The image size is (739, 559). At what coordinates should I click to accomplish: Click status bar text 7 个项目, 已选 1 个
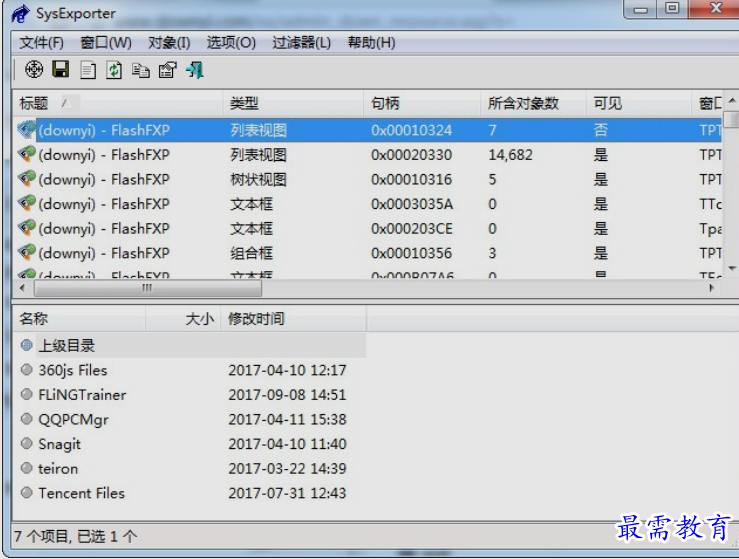[75, 536]
